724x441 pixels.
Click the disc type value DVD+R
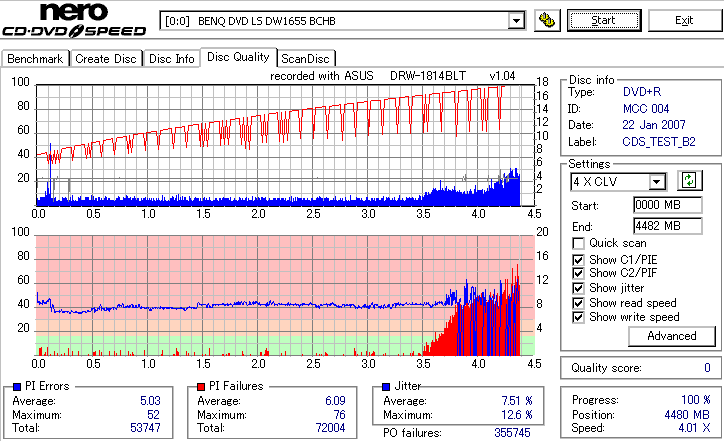point(642,92)
